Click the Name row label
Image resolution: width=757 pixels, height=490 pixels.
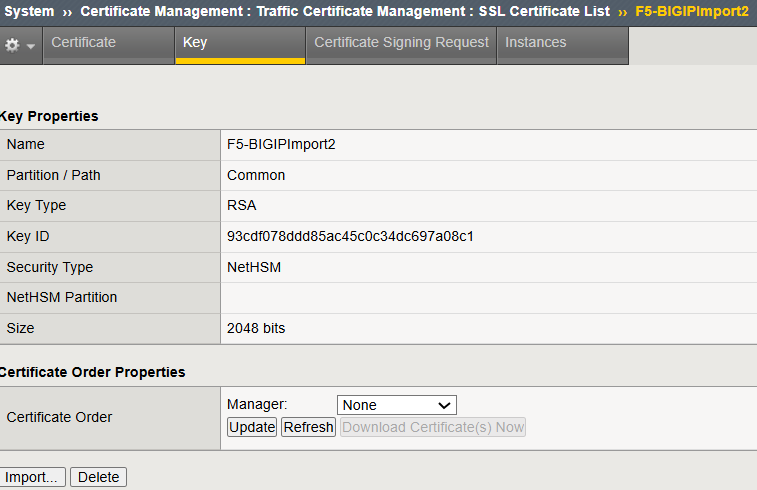[x=26, y=144]
